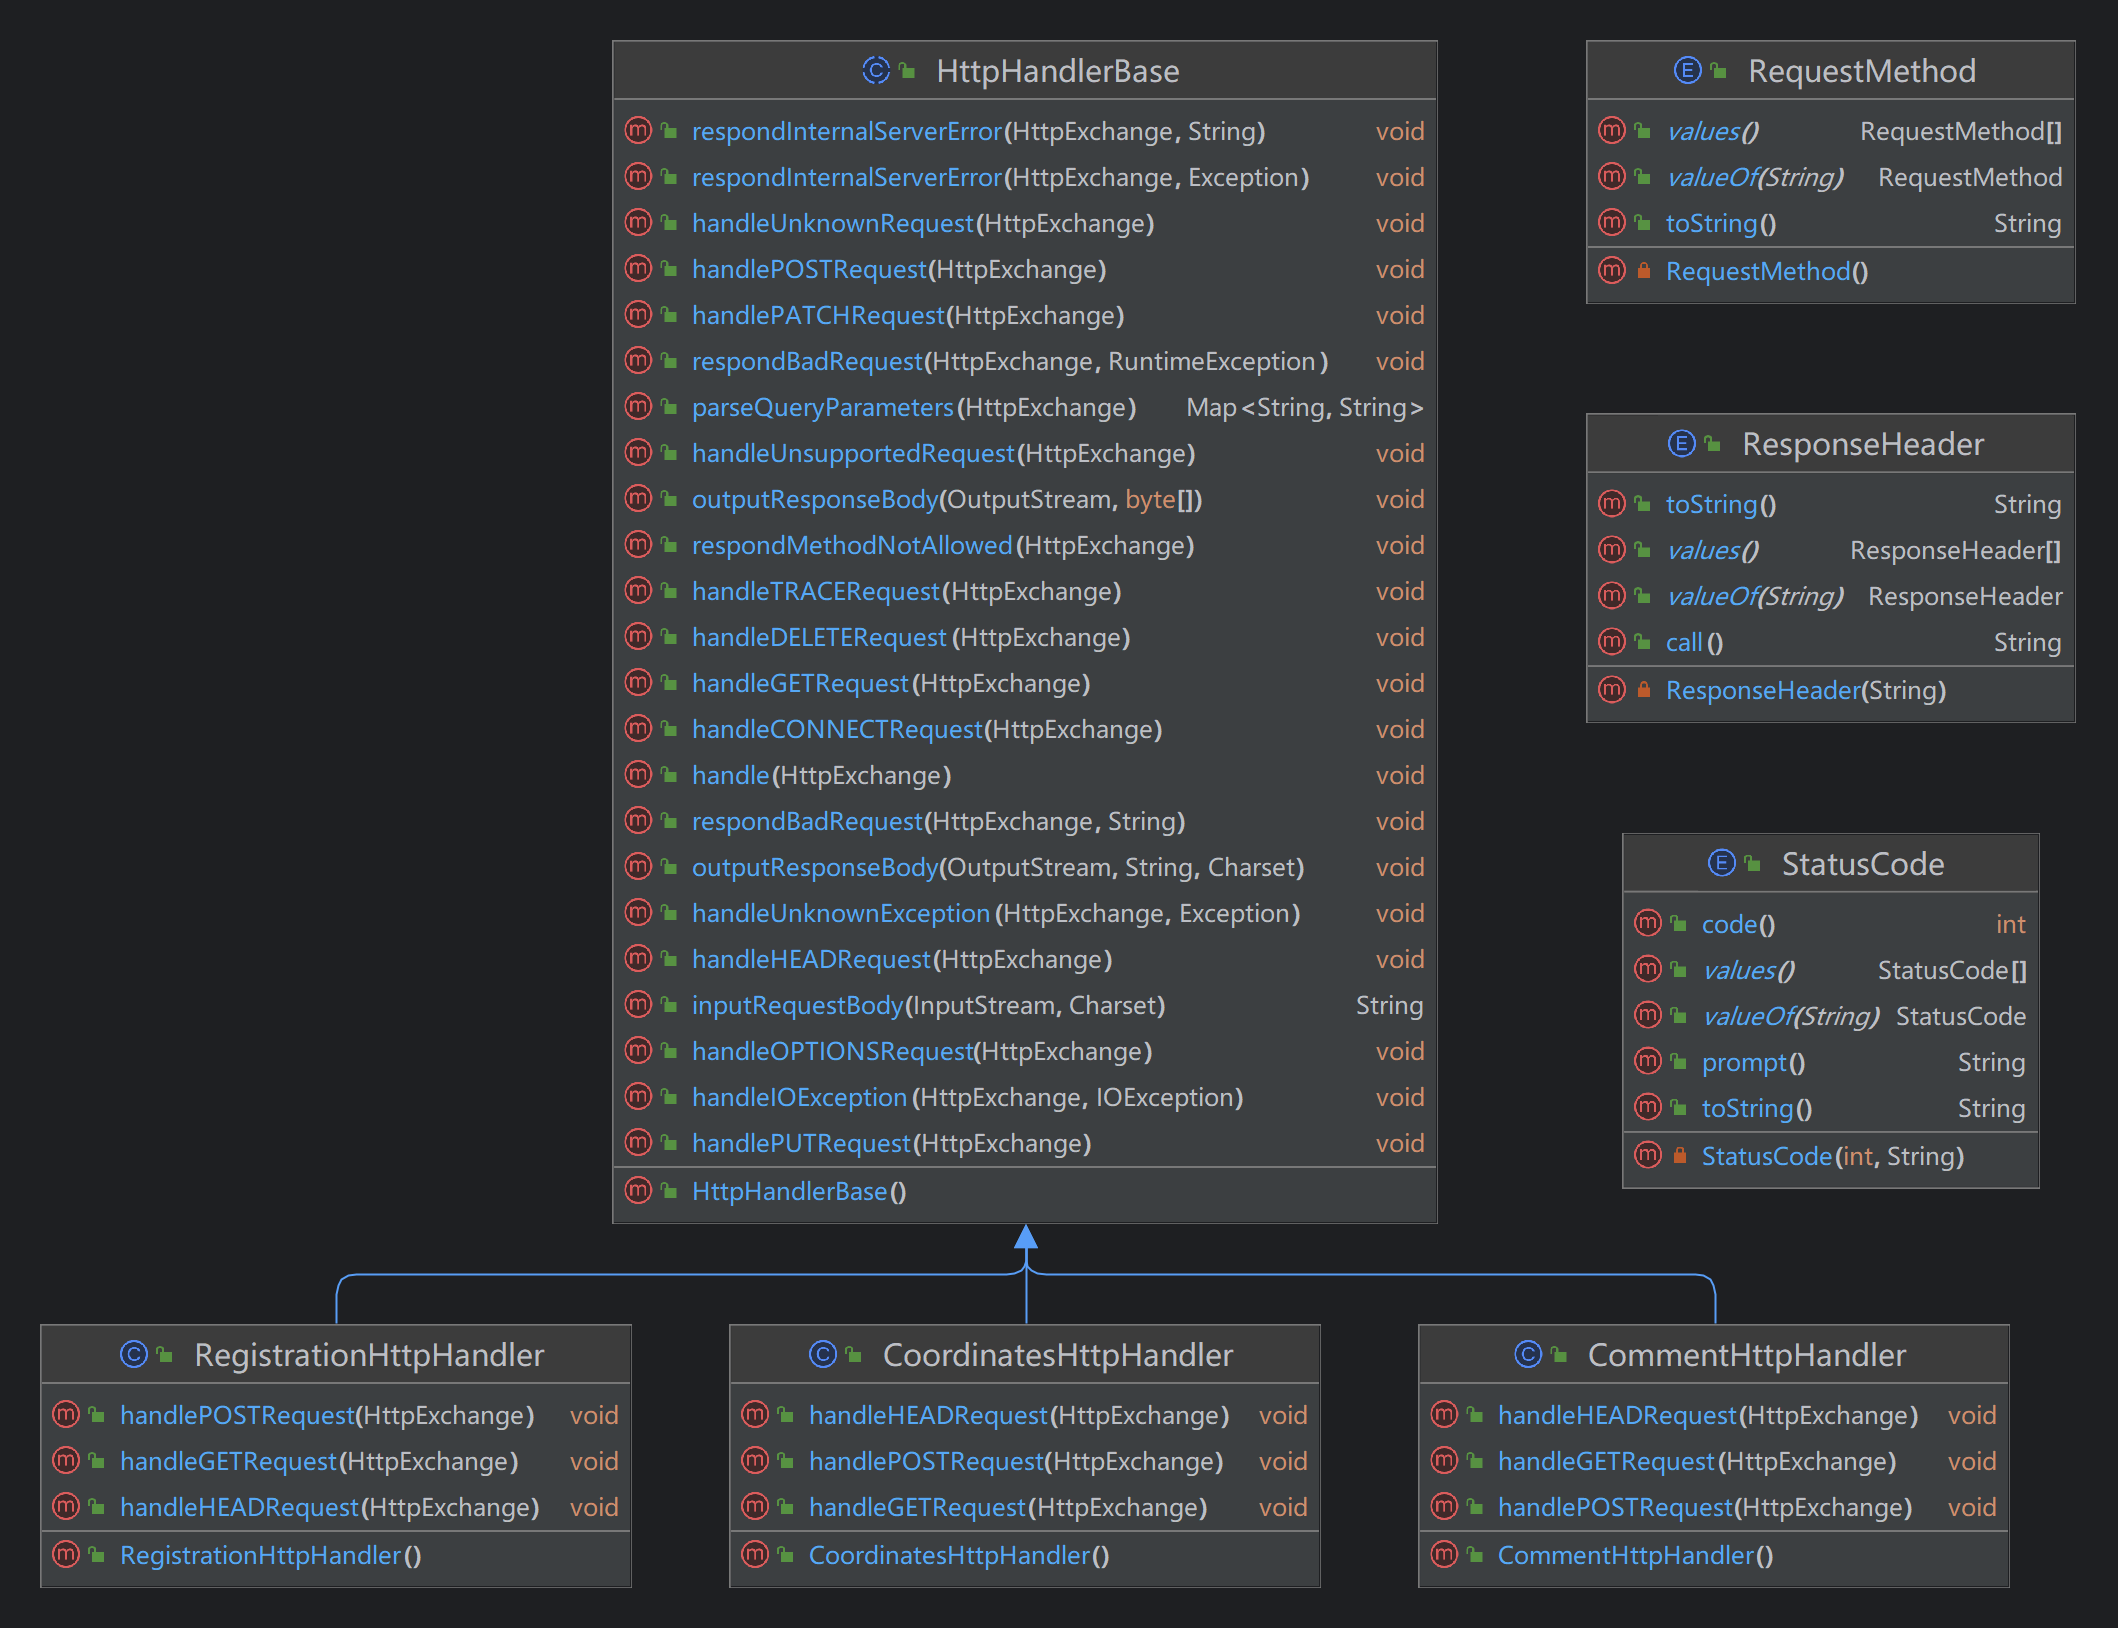Click handleGETRequest in HttpHandlerBase

click(x=891, y=683)
